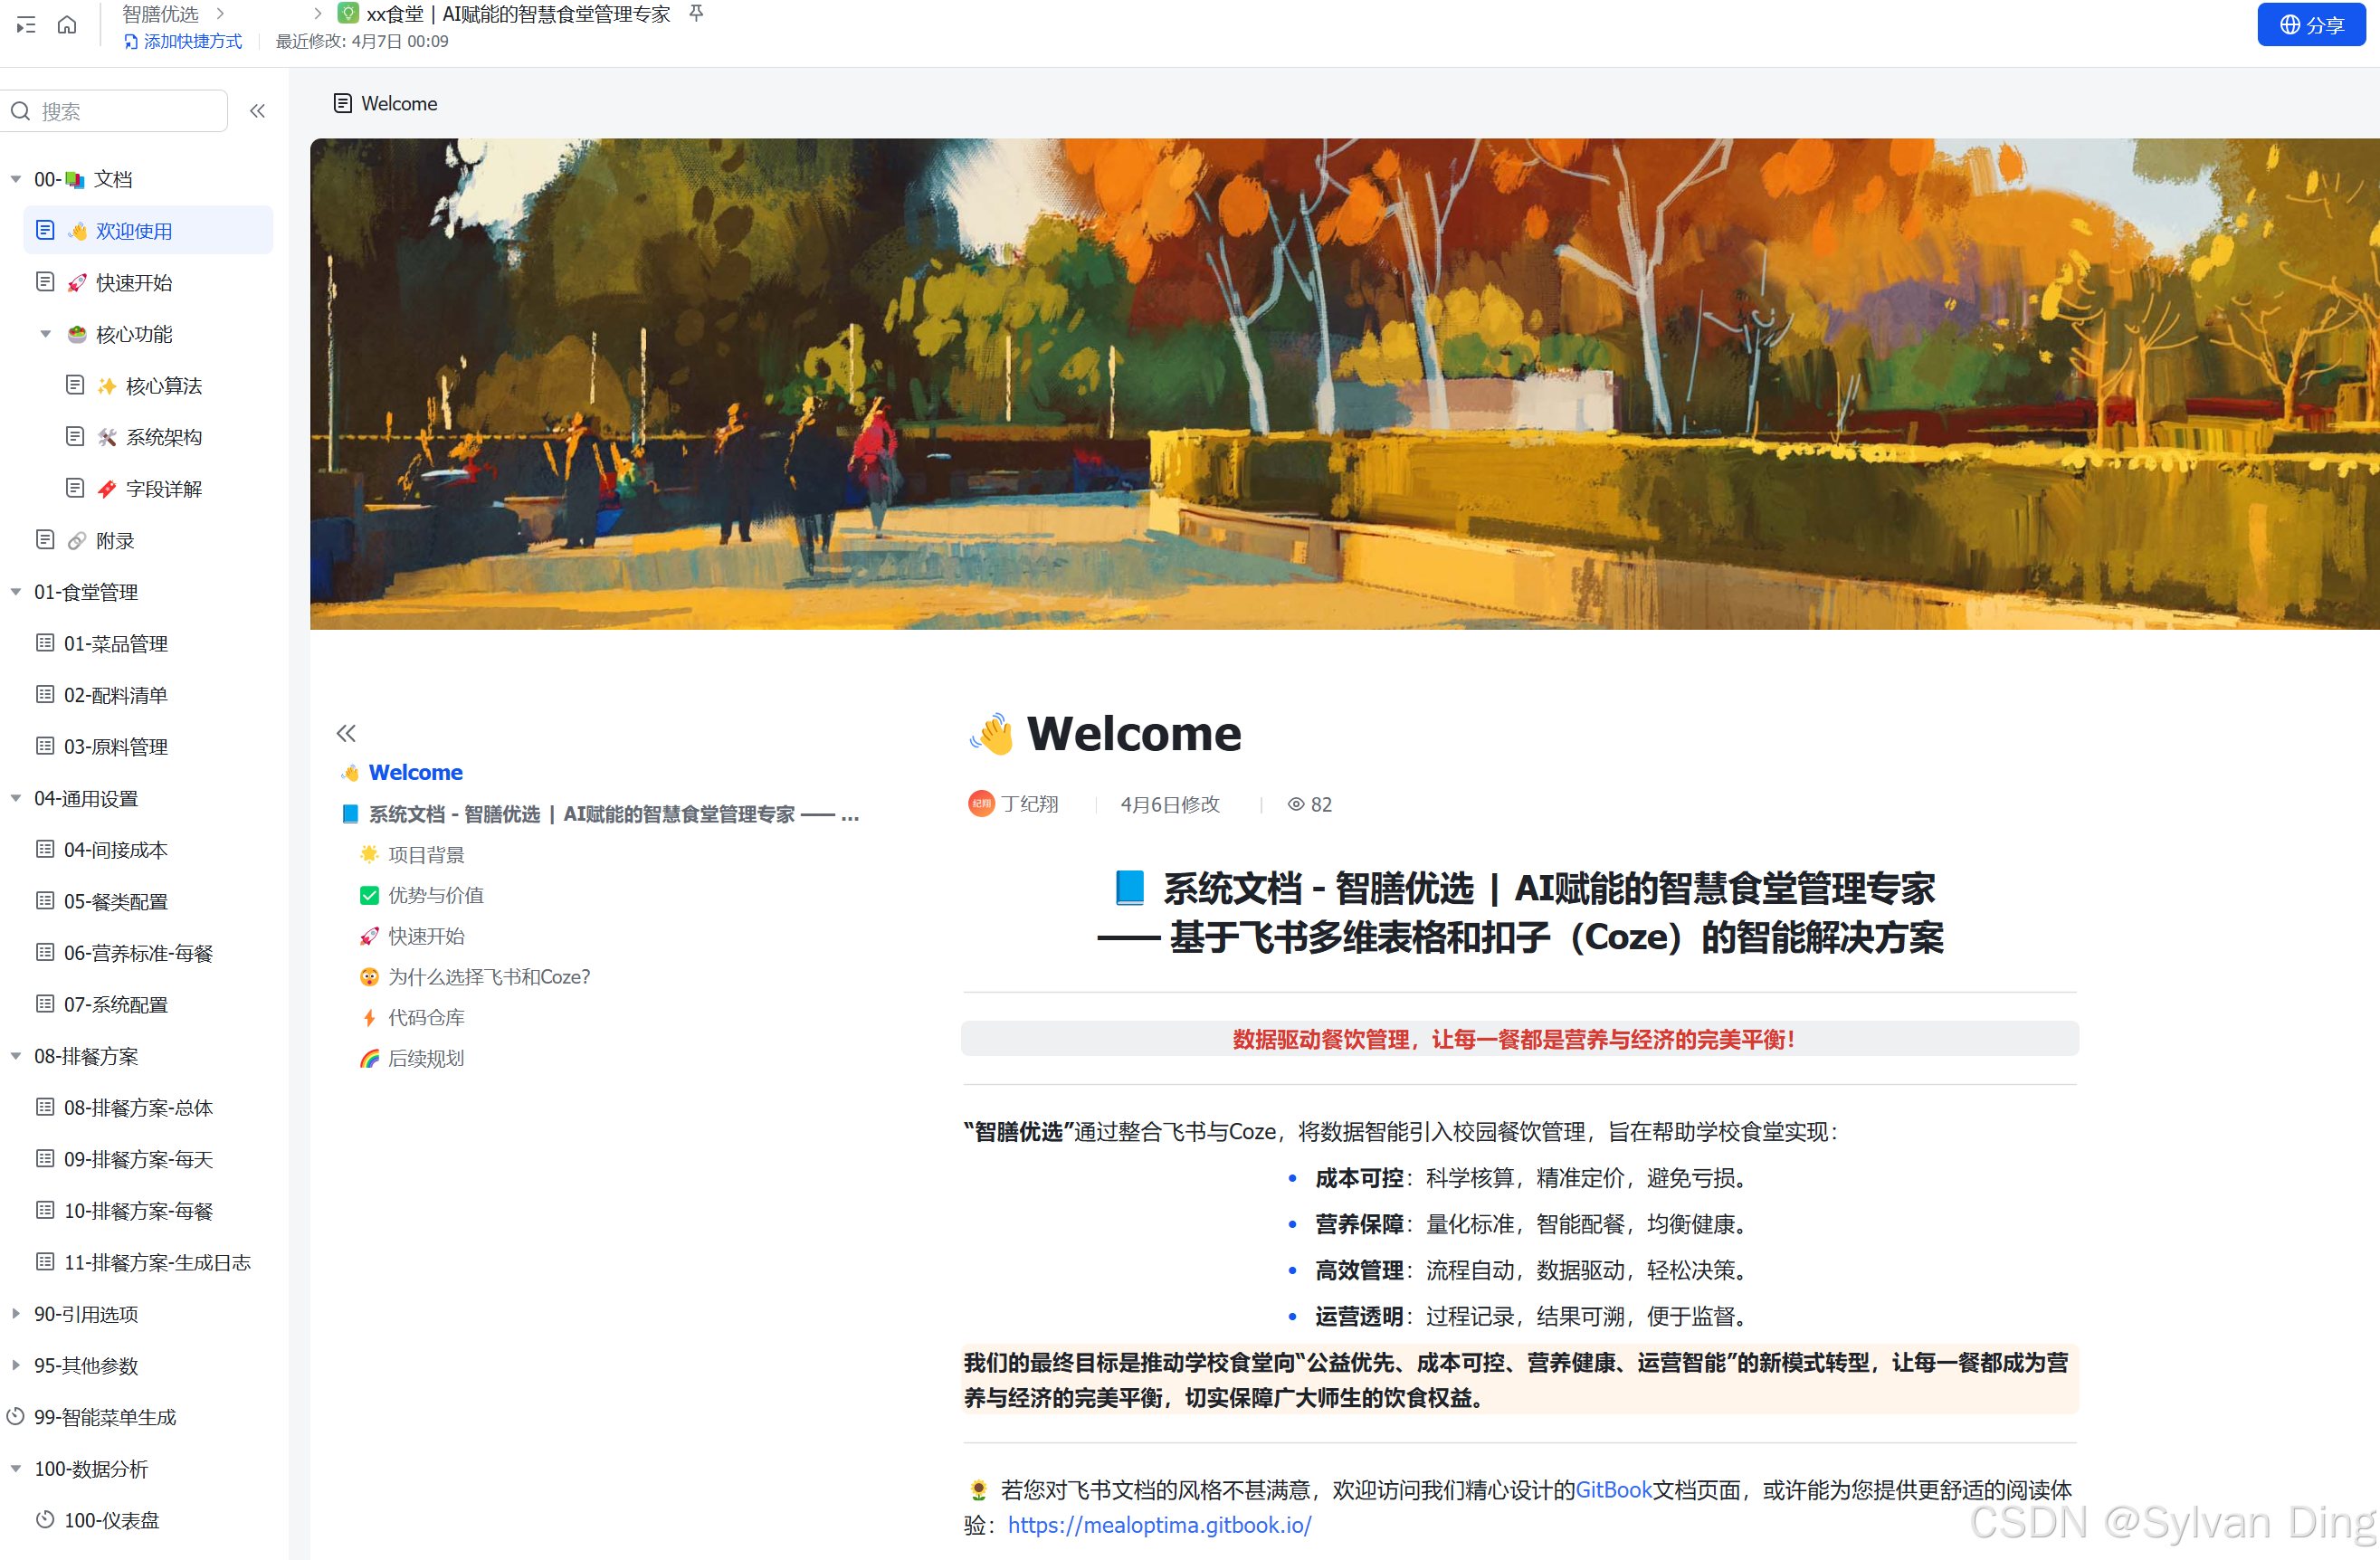Expand the 90-引用选项 group
Image resolution: width=2380 pixels, height=1560 pixels.
16,1313
